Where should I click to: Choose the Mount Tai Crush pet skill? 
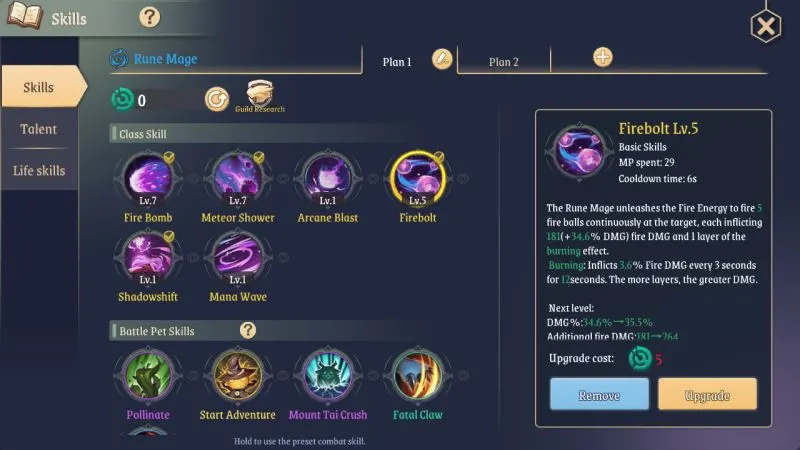click(x=328, y=376)
